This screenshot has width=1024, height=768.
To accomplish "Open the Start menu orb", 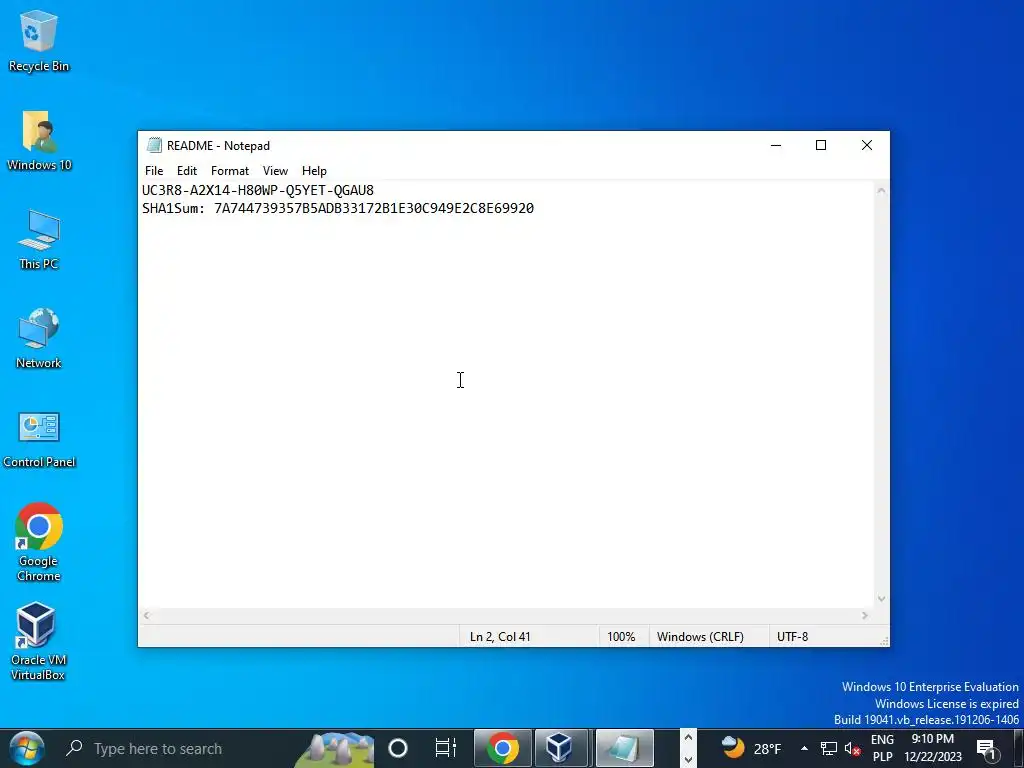I will pyautogui.click(x=27, y=748).
